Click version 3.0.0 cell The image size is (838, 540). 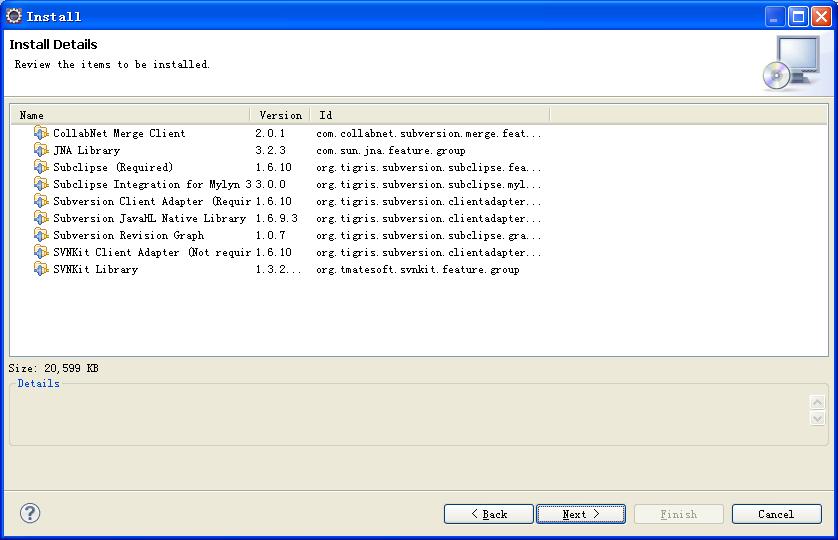(x=270, y=184)
